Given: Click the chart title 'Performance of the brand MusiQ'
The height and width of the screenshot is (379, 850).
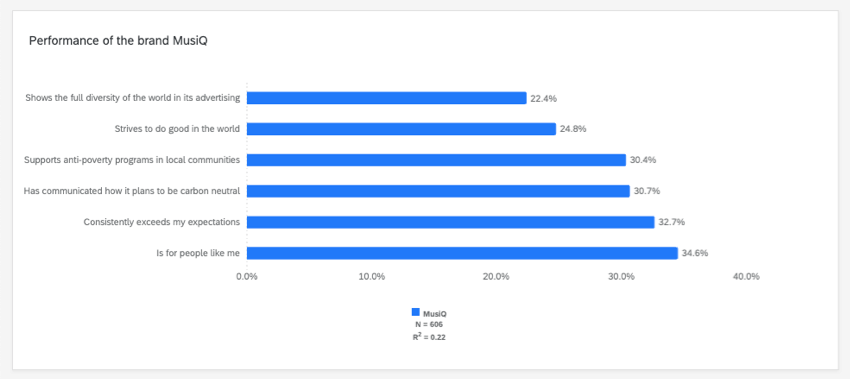Looking at the screenshot, I should click(x=119, y=41).
